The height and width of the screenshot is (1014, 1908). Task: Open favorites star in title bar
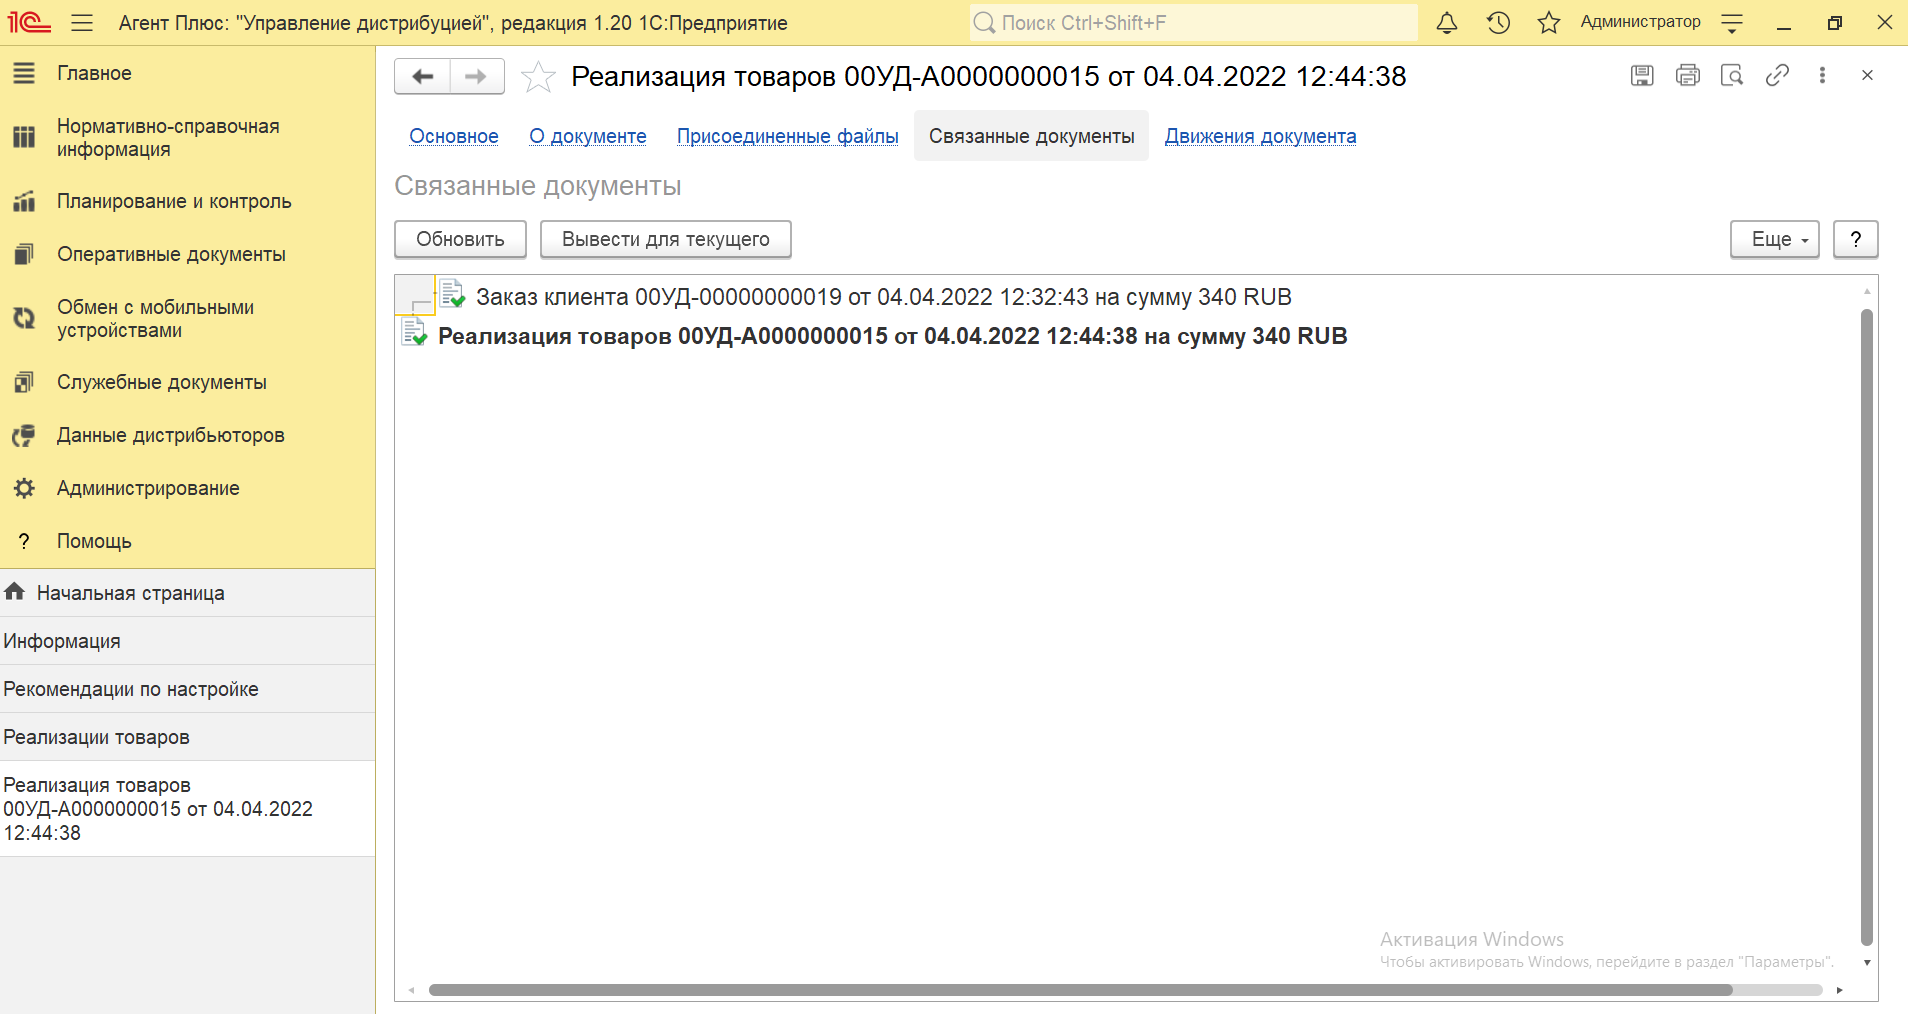pyautogui.click(x=1549, y=23)
